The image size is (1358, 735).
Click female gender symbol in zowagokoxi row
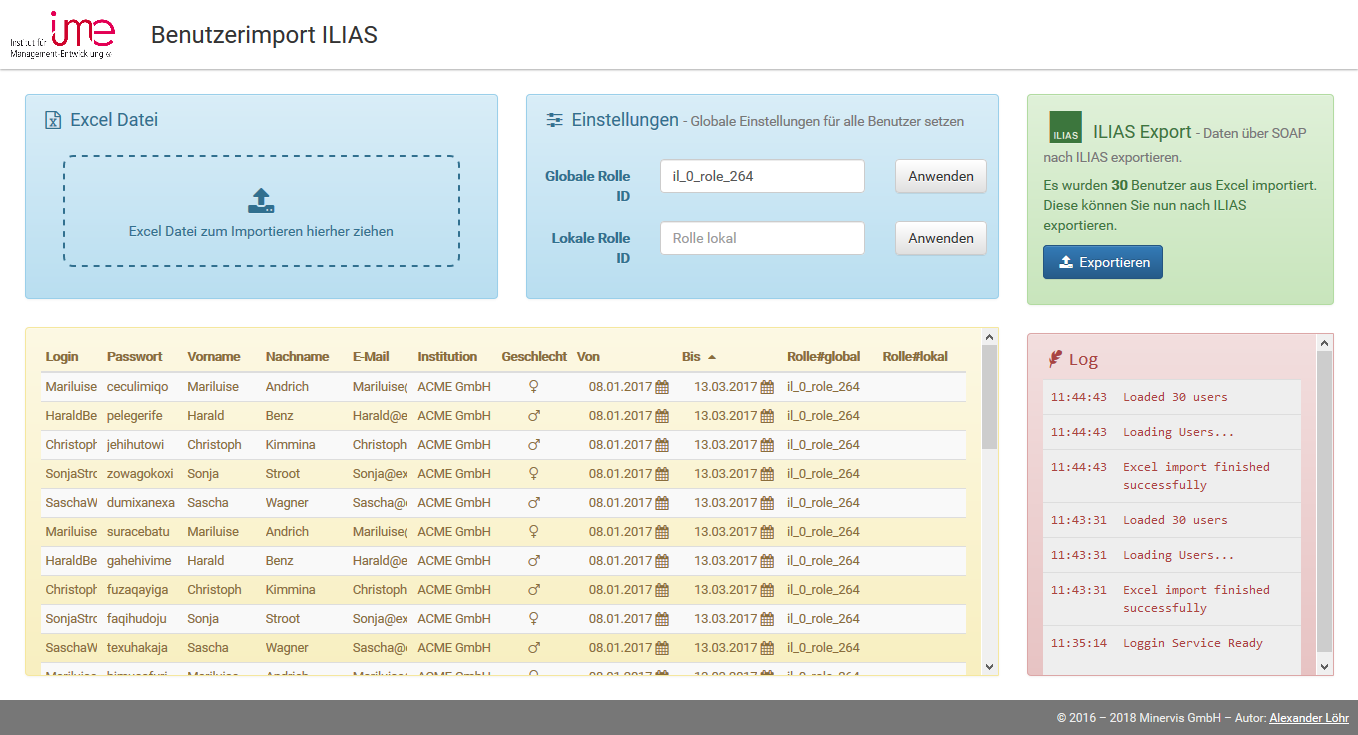coord(534,474)
